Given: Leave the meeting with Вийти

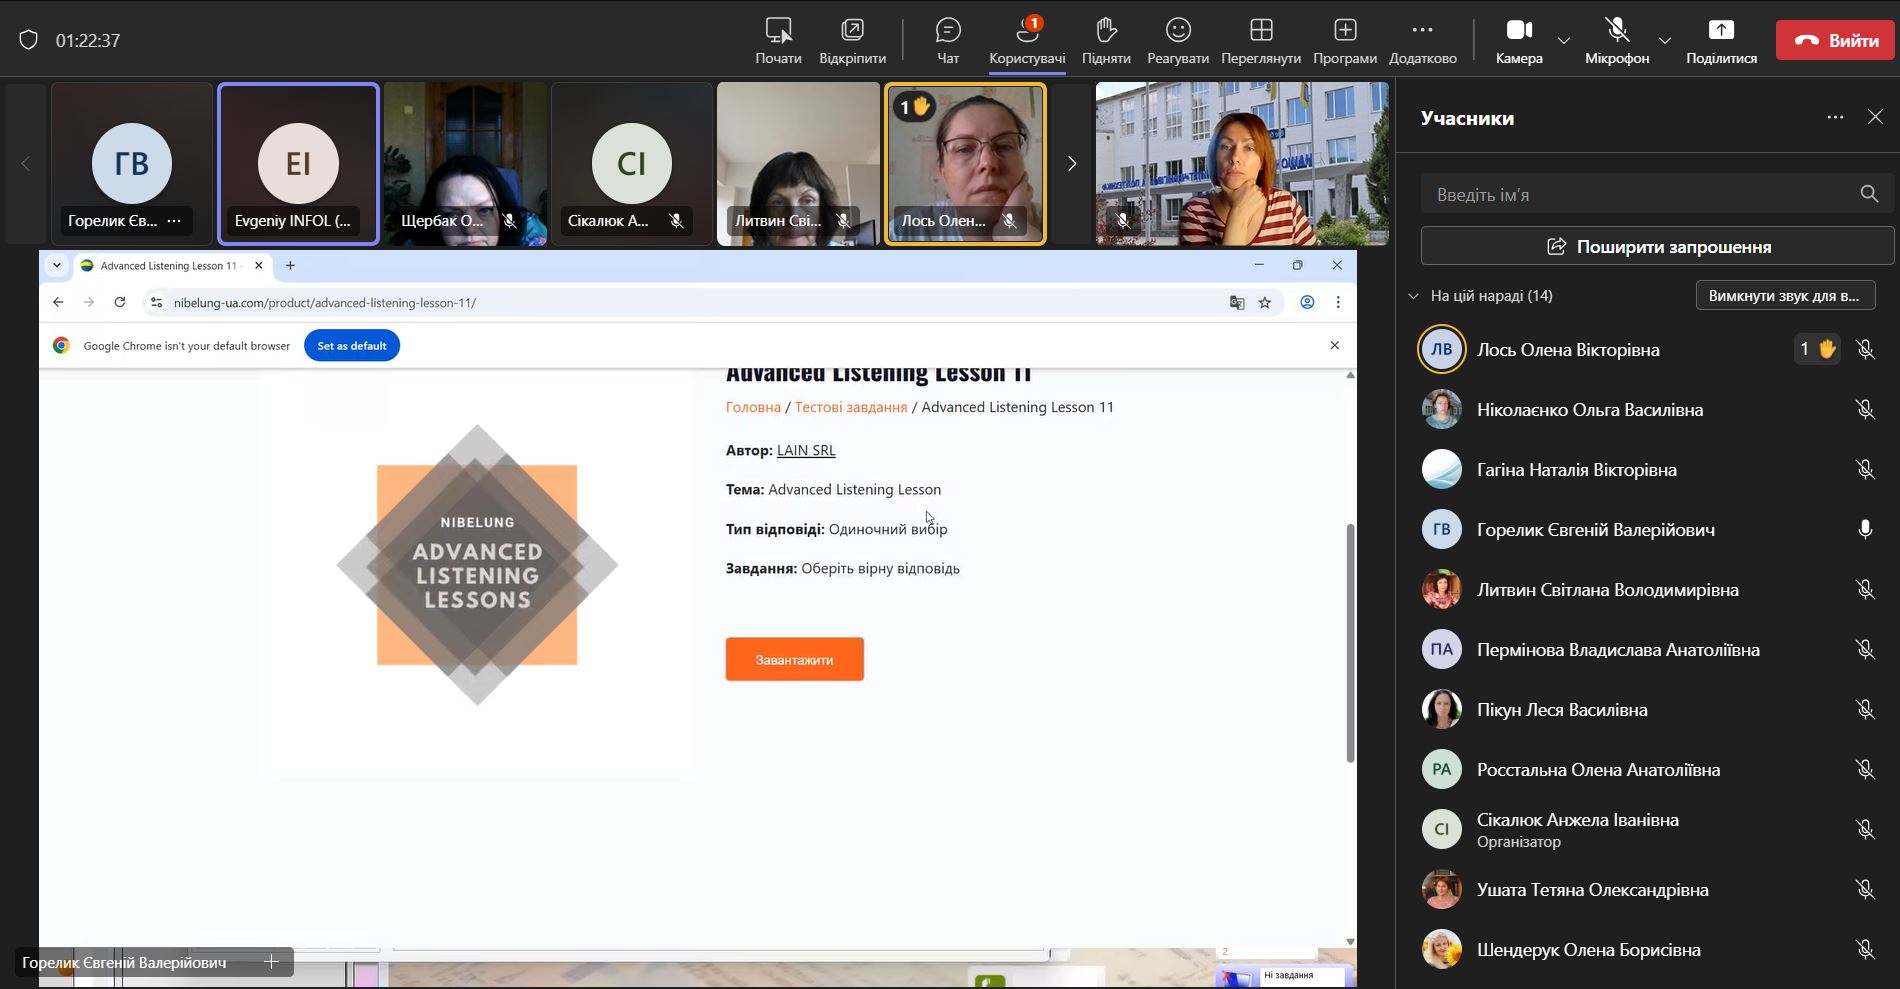Looking at the screenshot, I should 1835,40.
